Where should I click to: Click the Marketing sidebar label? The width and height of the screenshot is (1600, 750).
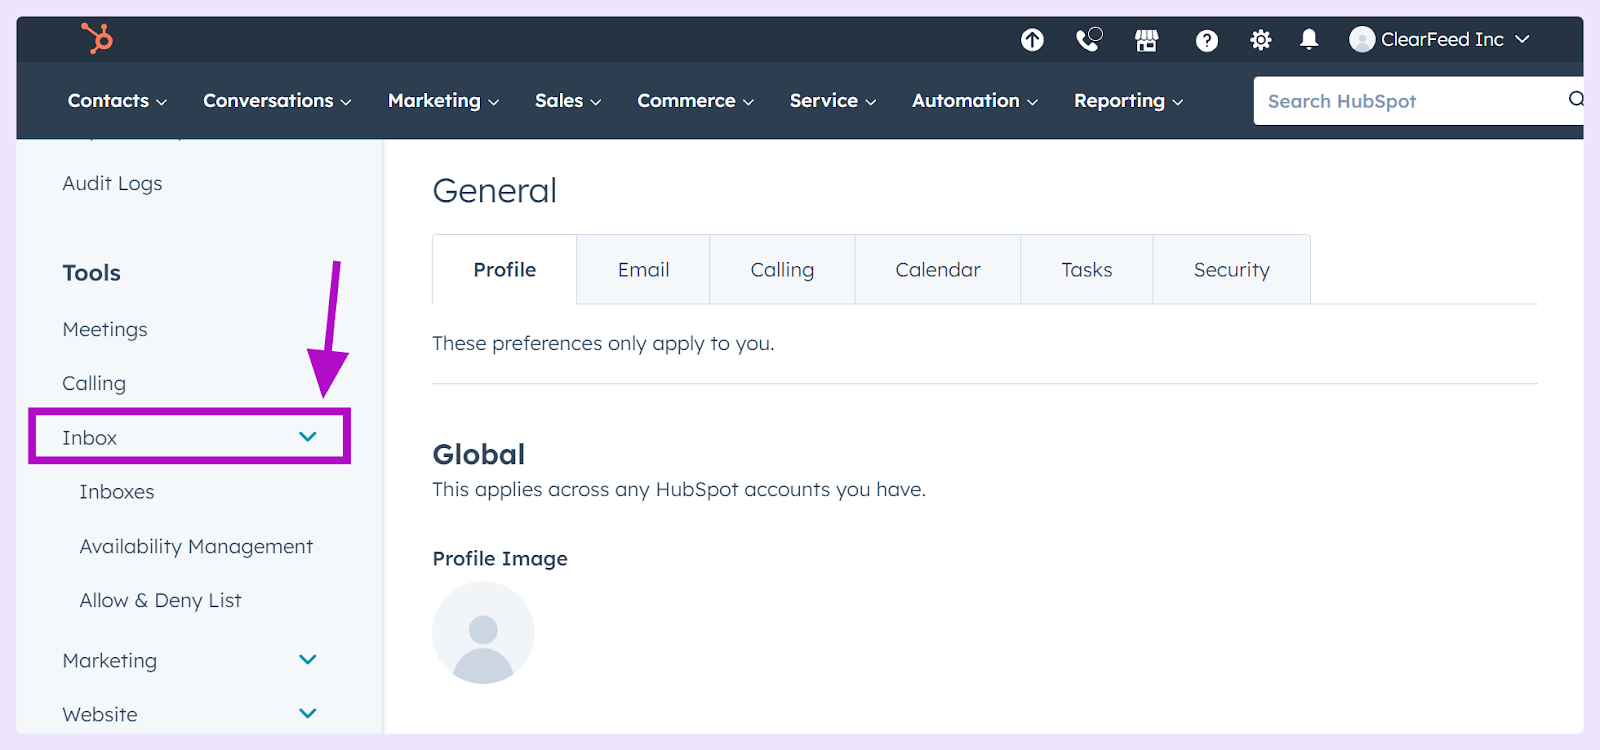click(110, 661)
